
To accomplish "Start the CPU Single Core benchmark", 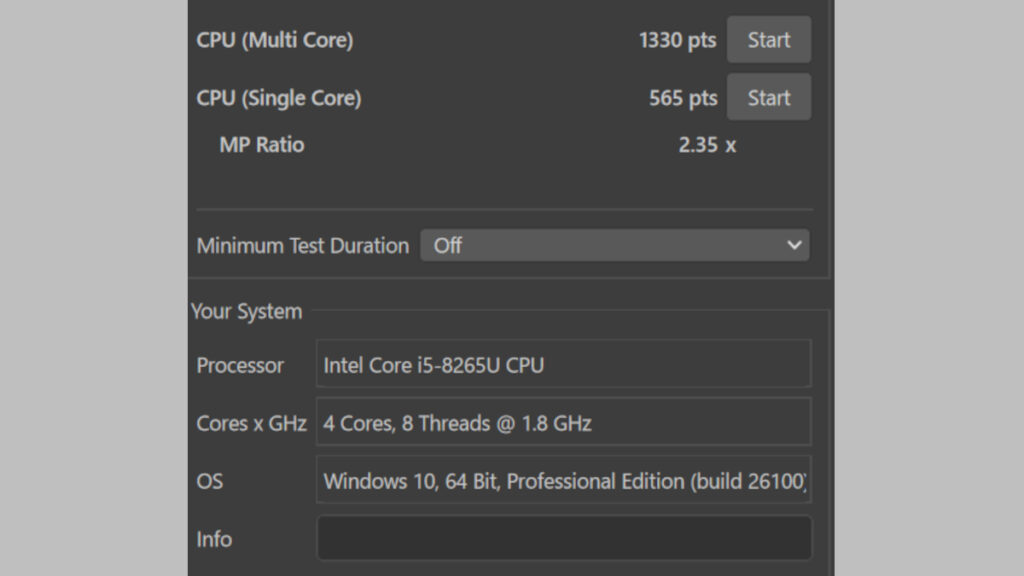I will [768, 98].
